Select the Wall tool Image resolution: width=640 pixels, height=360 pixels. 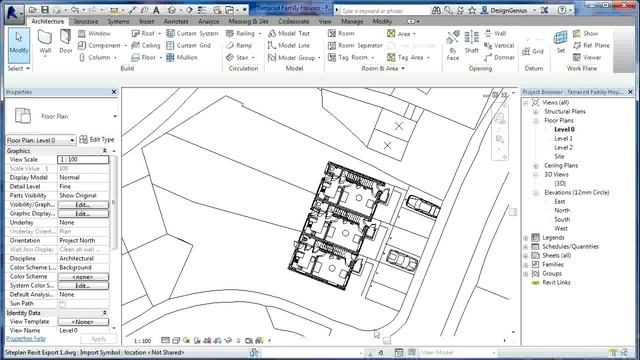tap(45, 43)
